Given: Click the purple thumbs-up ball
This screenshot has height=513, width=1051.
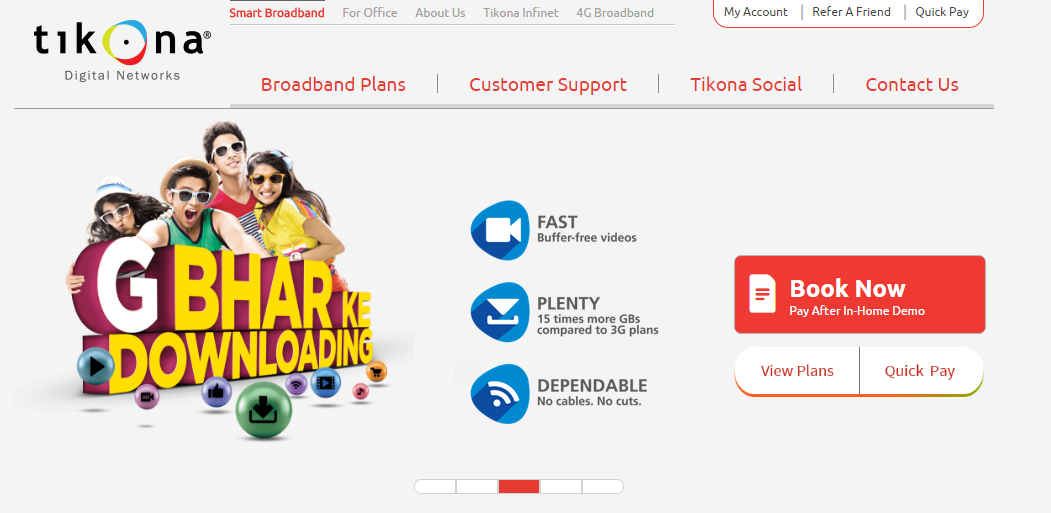Looking at the screenshot, I should 217,392.
